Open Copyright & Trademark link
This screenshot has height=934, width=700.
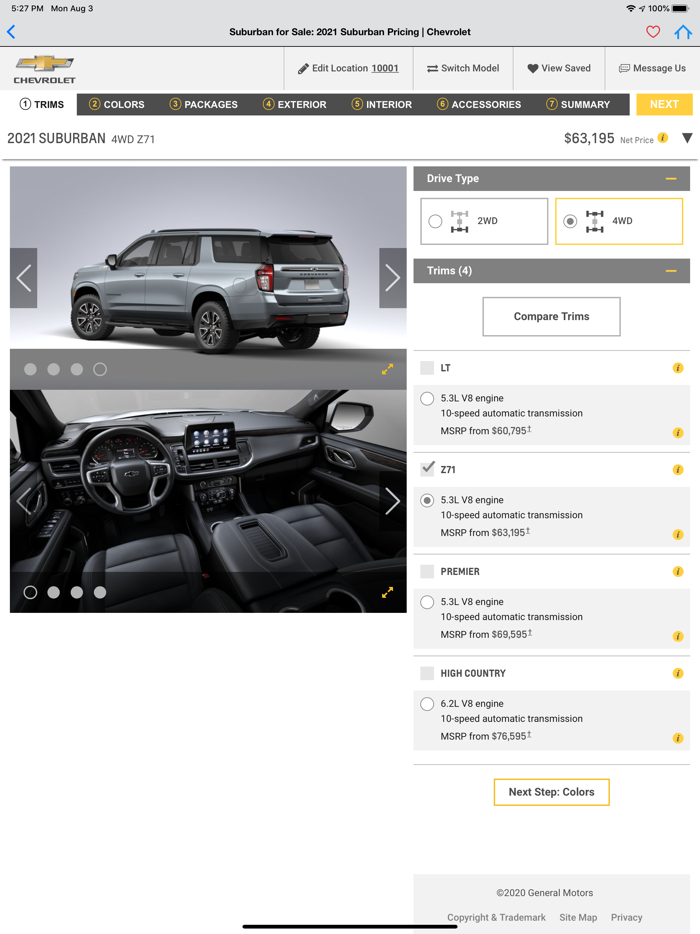coord(496,917)
